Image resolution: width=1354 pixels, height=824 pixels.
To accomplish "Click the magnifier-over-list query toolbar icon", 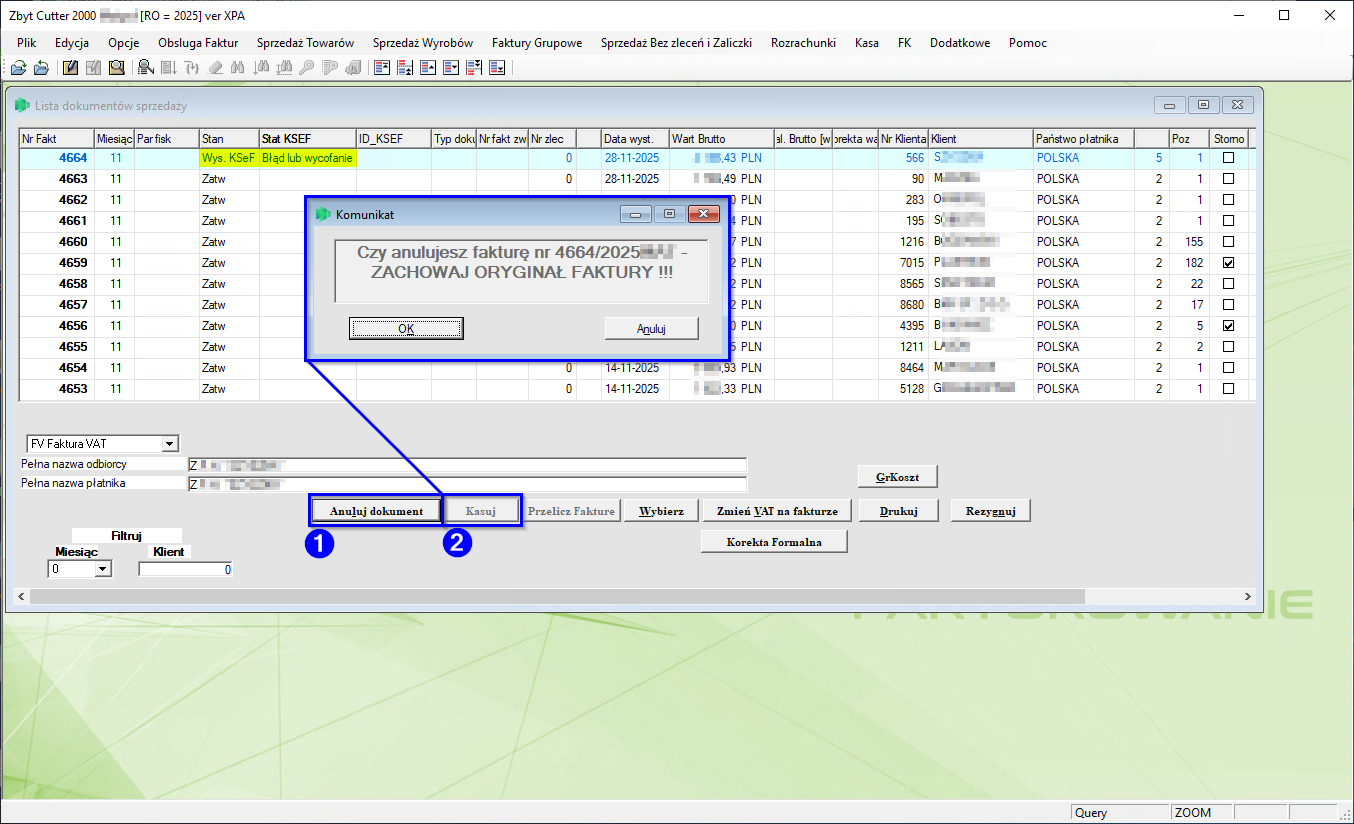I will [x=146, y=68].
